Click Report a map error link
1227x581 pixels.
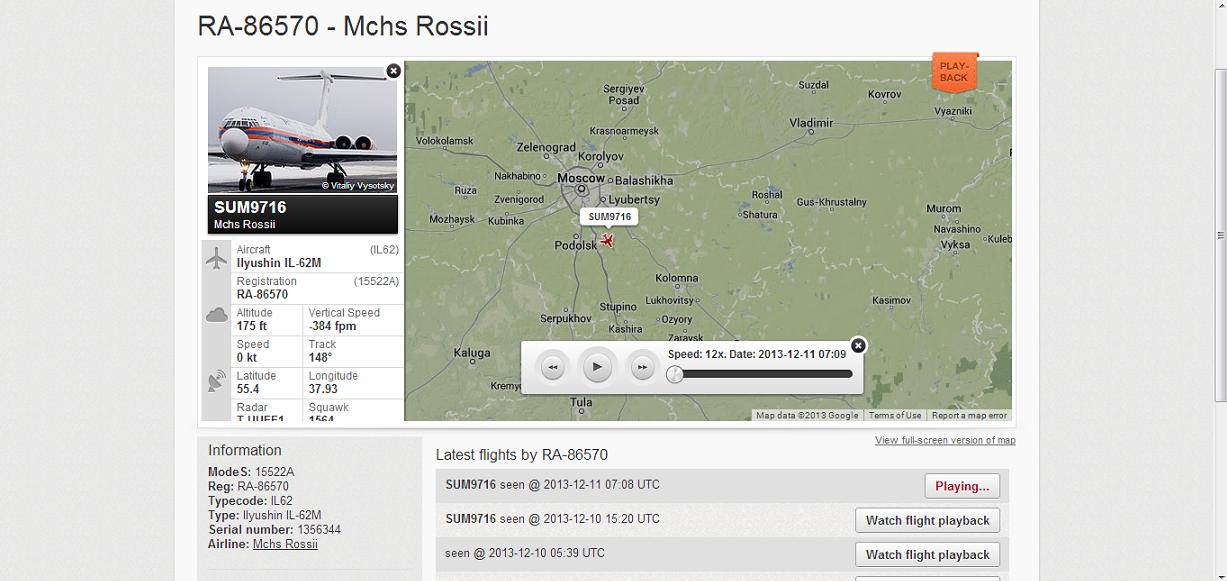pos(969,415)
